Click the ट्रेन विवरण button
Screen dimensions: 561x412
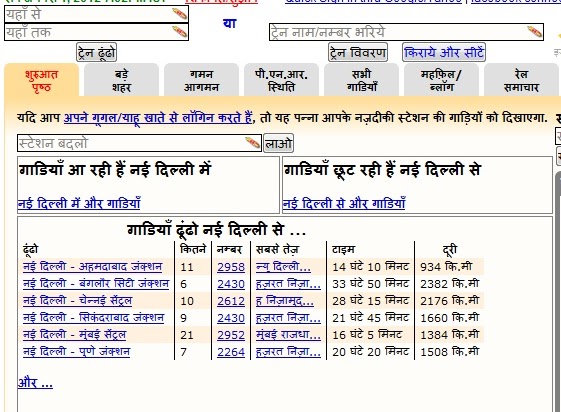[358, 53]
